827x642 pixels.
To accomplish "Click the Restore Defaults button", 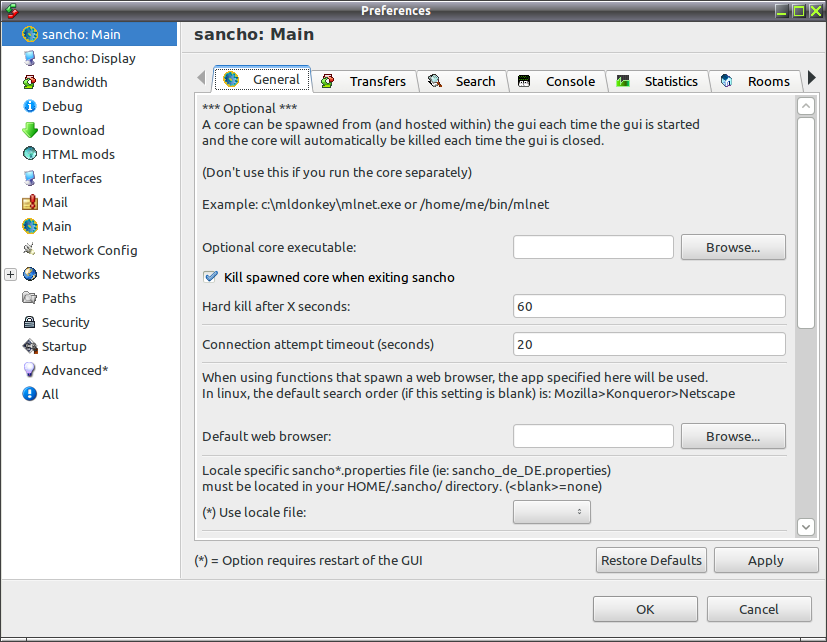I will [651, 560].
